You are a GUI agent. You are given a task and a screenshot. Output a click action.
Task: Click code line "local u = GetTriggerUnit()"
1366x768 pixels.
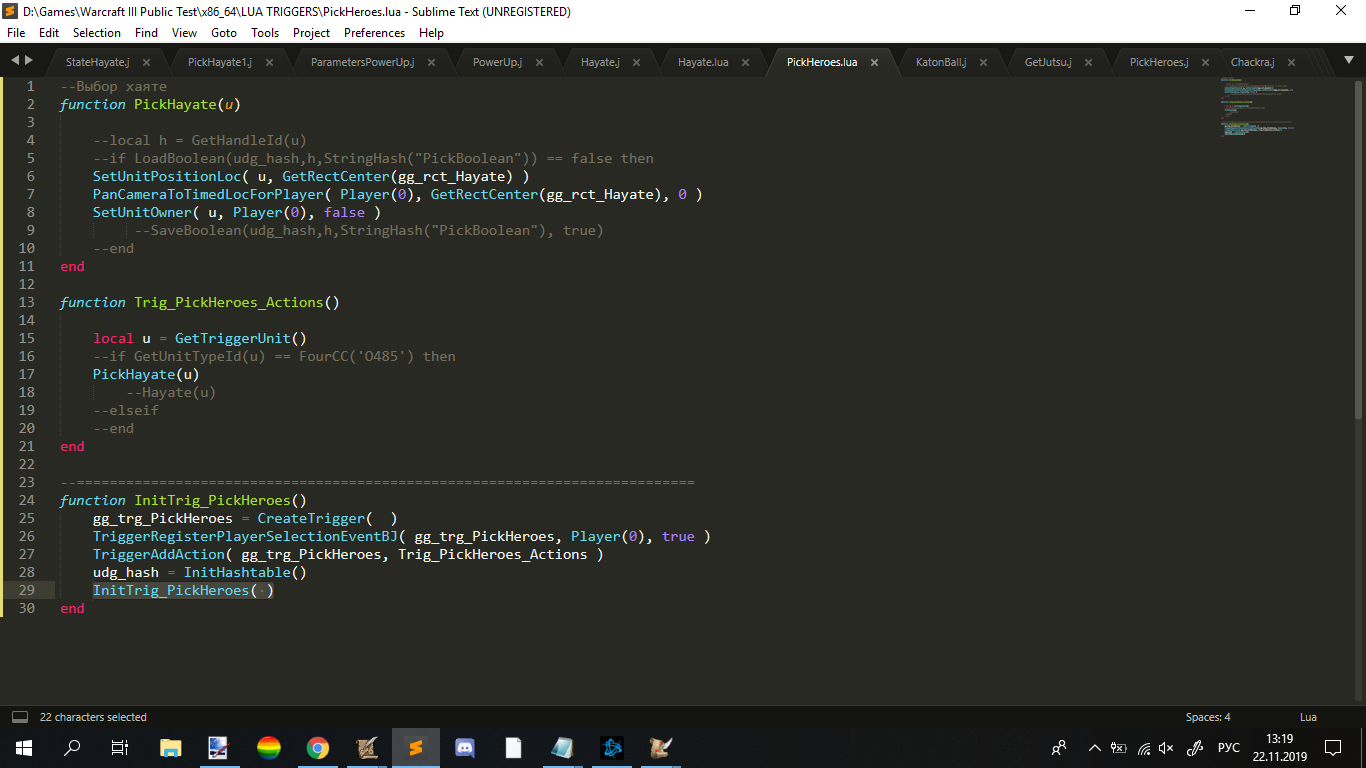(200, 338)
